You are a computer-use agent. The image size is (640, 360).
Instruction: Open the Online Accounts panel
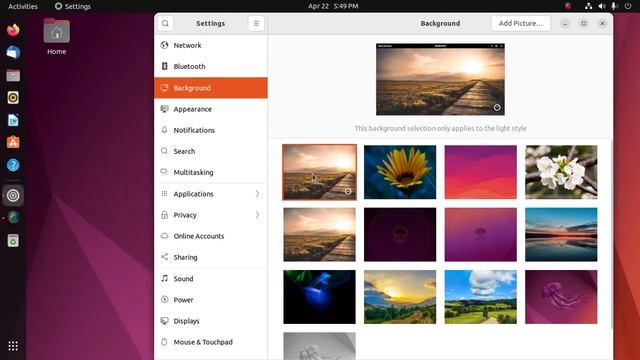point(211,236)
